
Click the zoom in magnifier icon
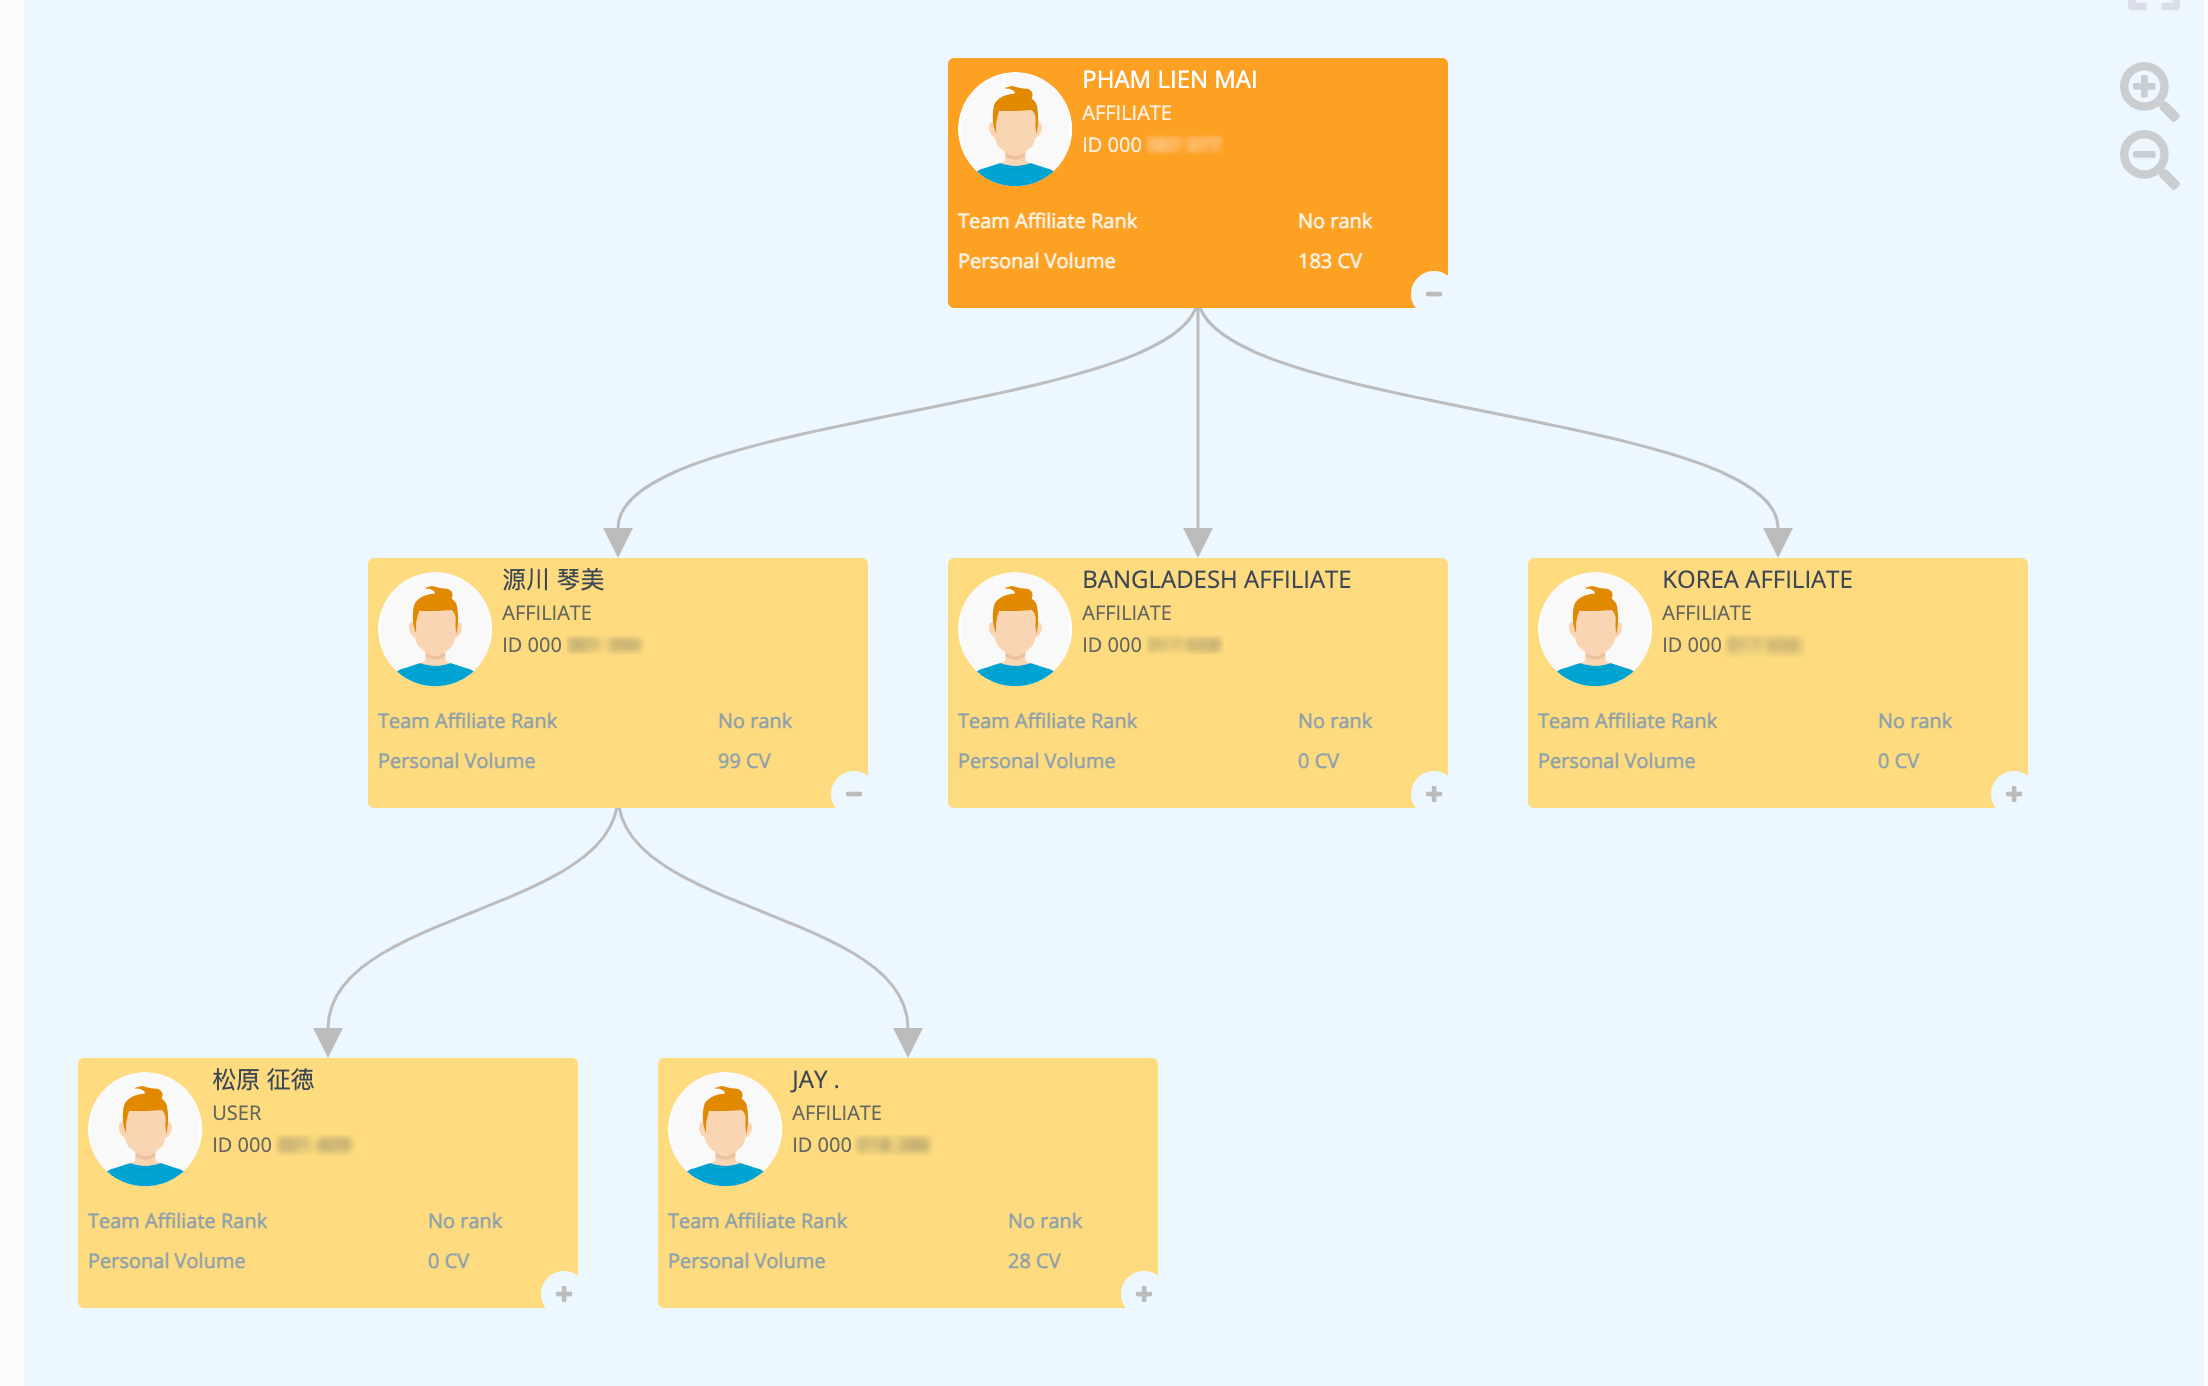2146,90
